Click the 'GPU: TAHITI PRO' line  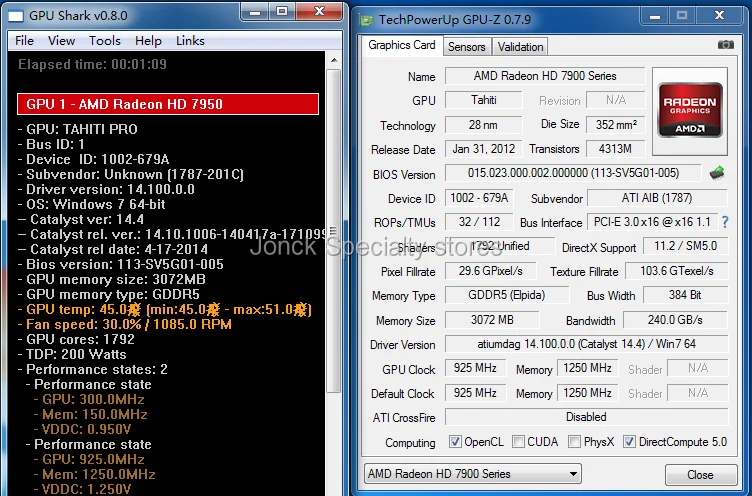point(78,130)
